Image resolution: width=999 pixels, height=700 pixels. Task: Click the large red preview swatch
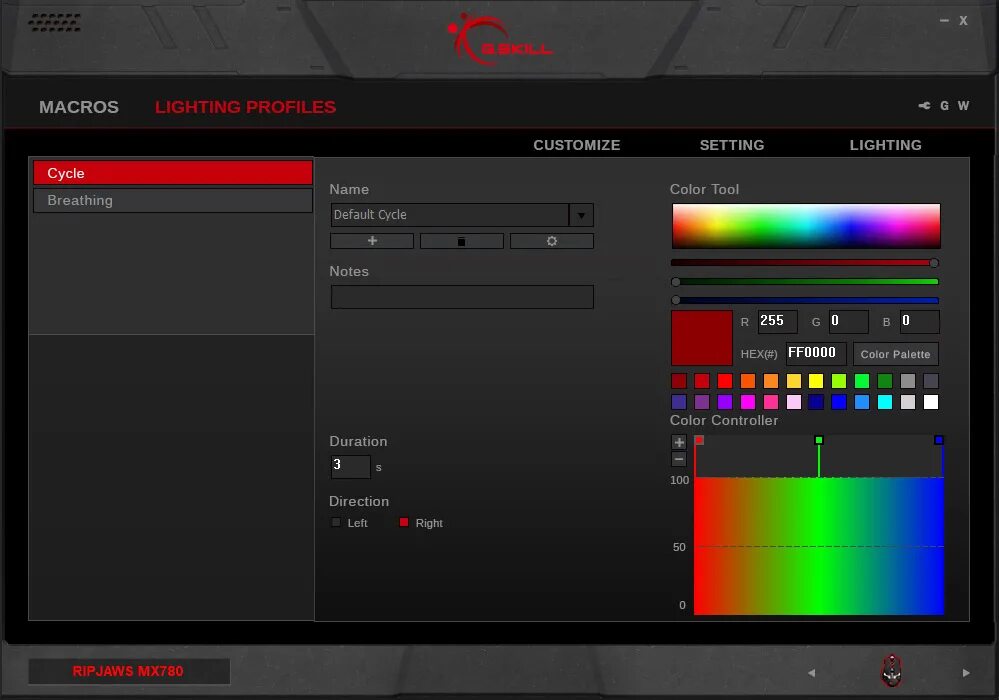(701, 338)
